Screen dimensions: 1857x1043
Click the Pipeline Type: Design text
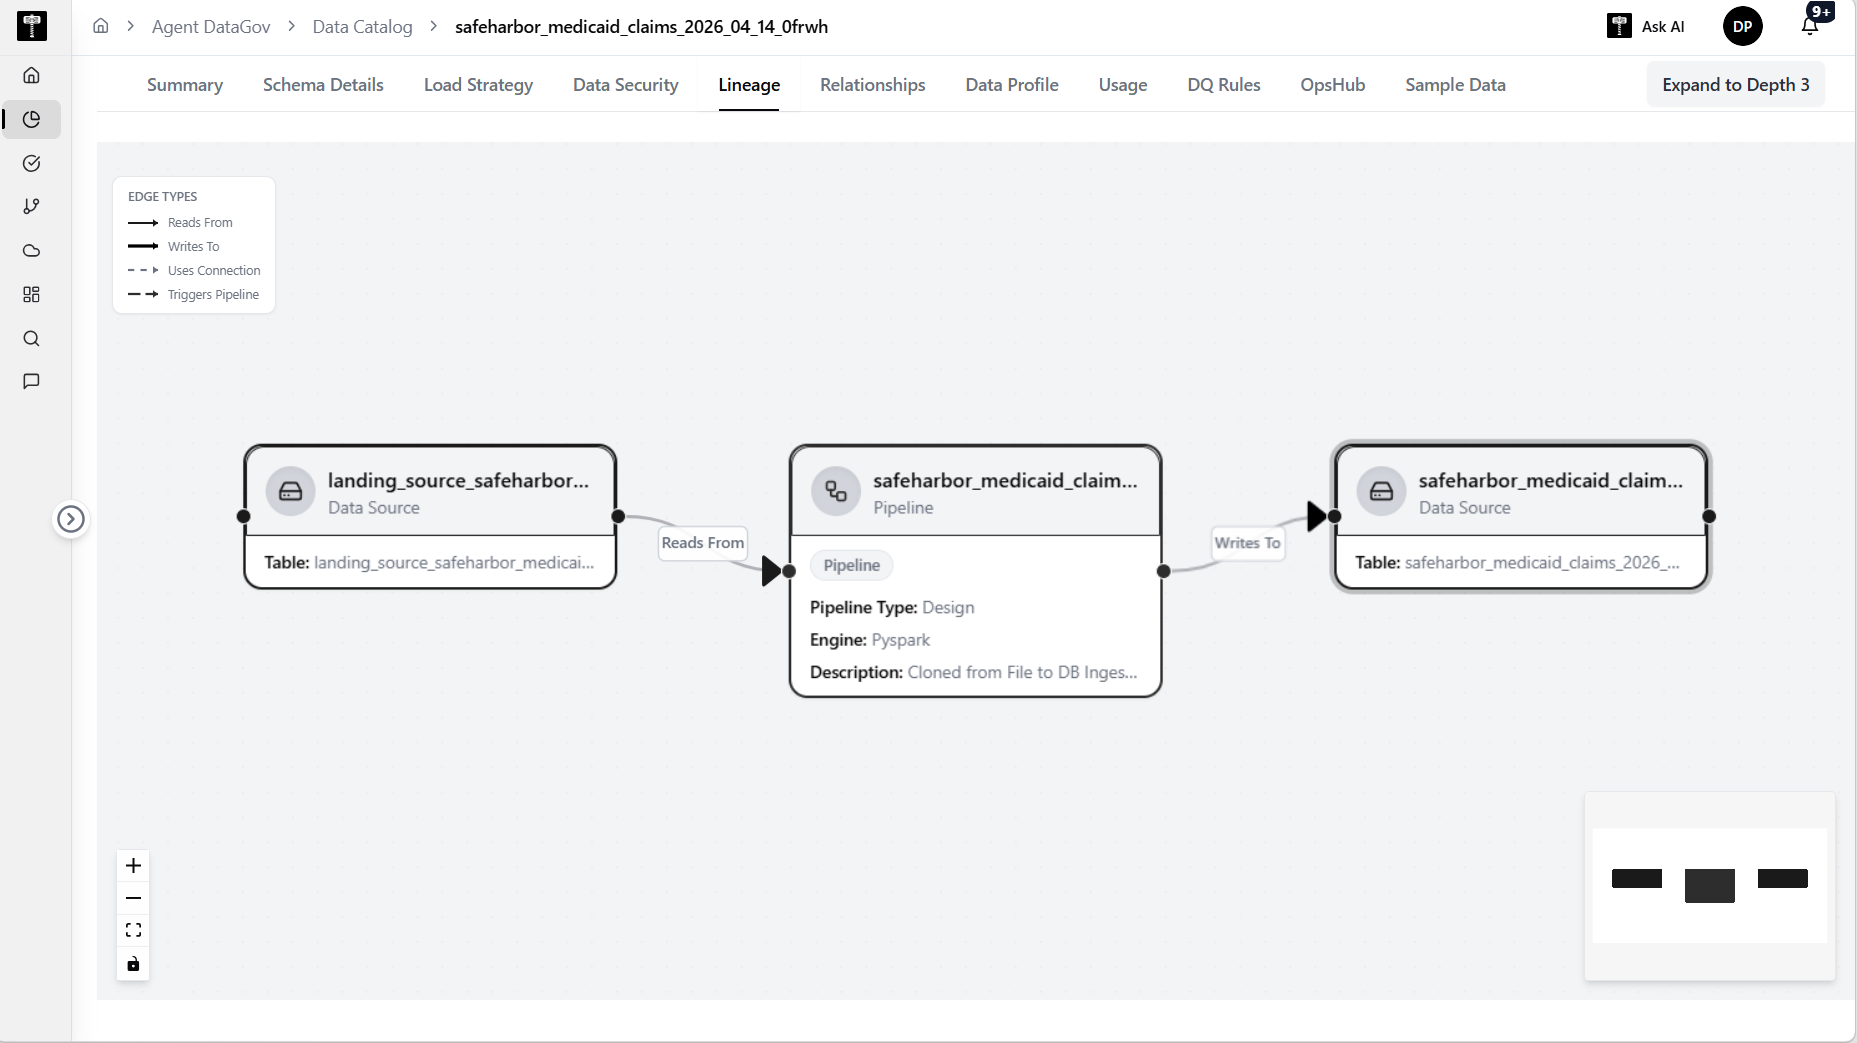click(x=892, y=608)
